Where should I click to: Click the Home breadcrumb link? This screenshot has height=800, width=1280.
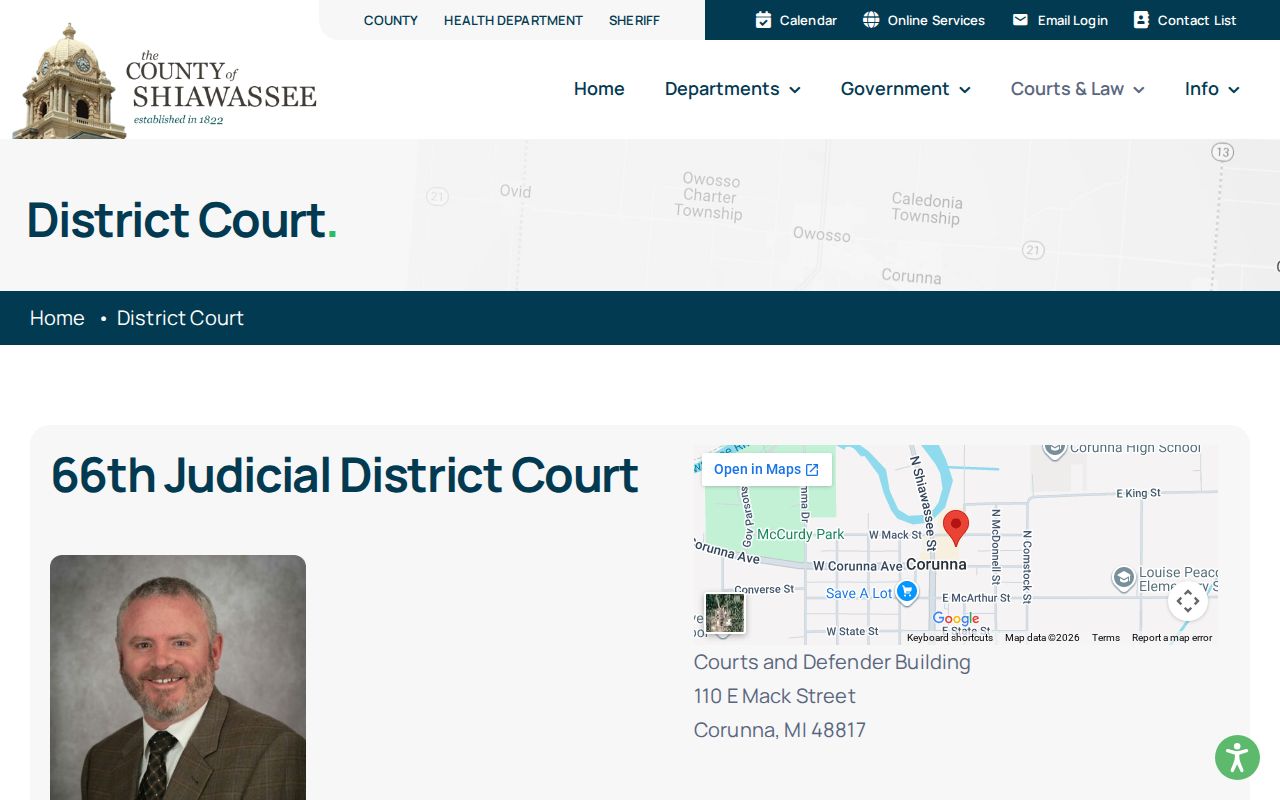pyautogui.click(x=57, y=318)
